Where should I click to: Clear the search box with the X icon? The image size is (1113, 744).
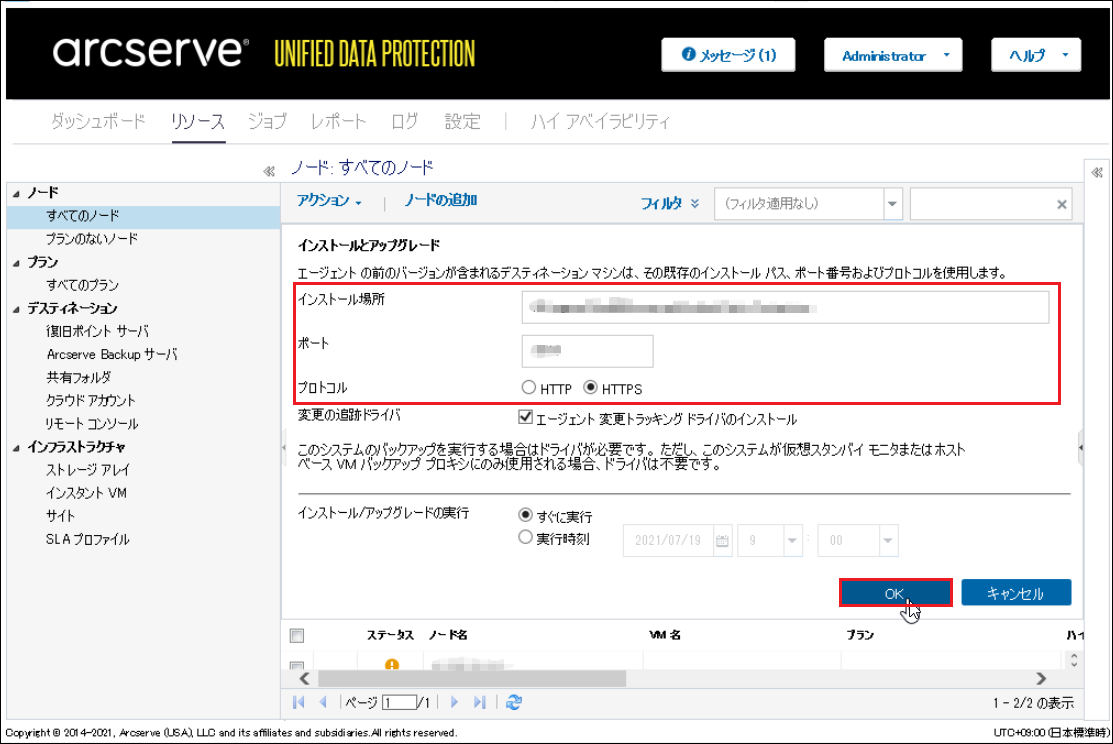1062,204
